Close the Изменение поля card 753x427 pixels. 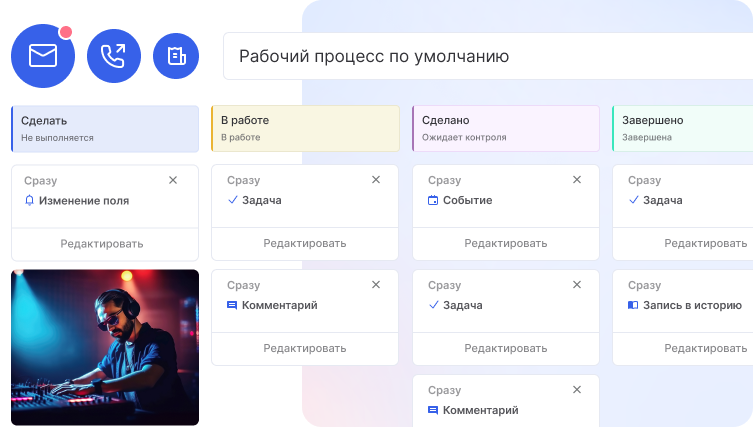point(173,180)
